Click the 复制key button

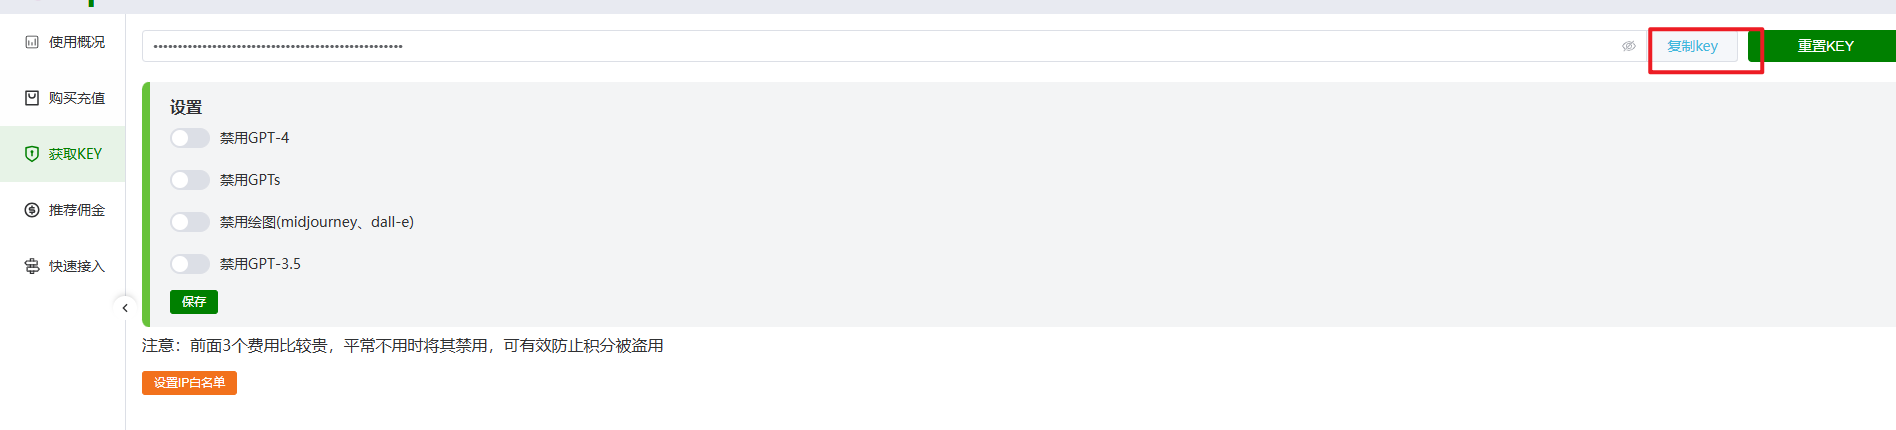(x=1693, y=46)
